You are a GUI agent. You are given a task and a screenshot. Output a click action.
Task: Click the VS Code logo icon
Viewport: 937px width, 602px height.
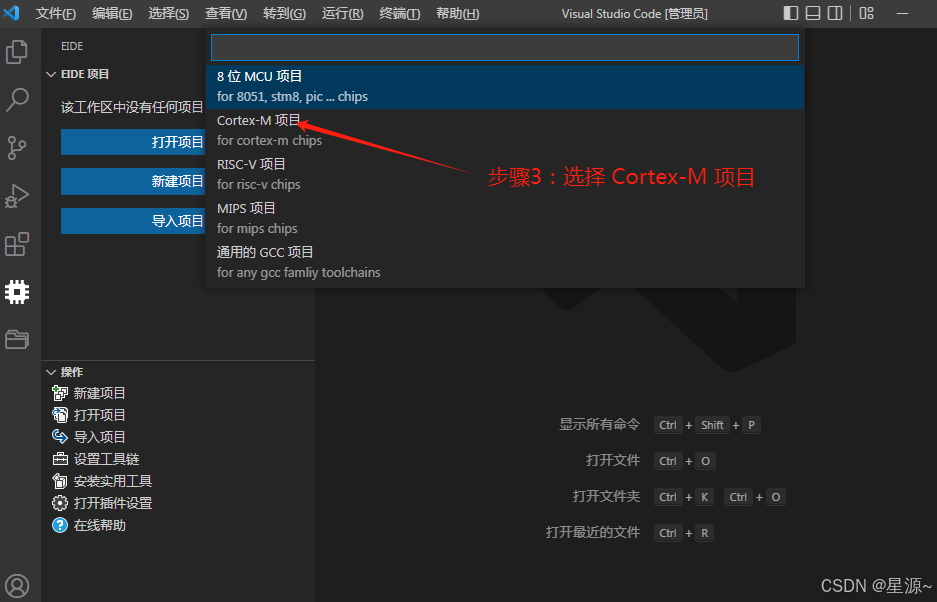point(11,13)
